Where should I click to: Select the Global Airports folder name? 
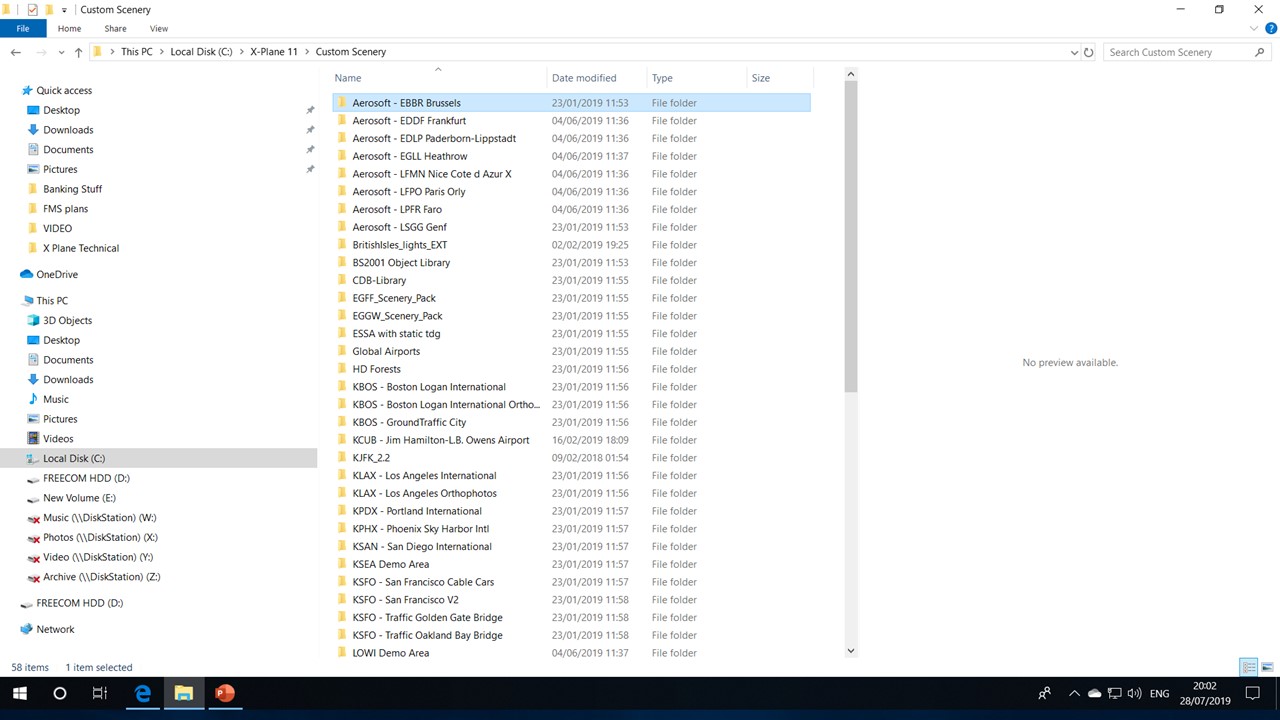[386, 351]
